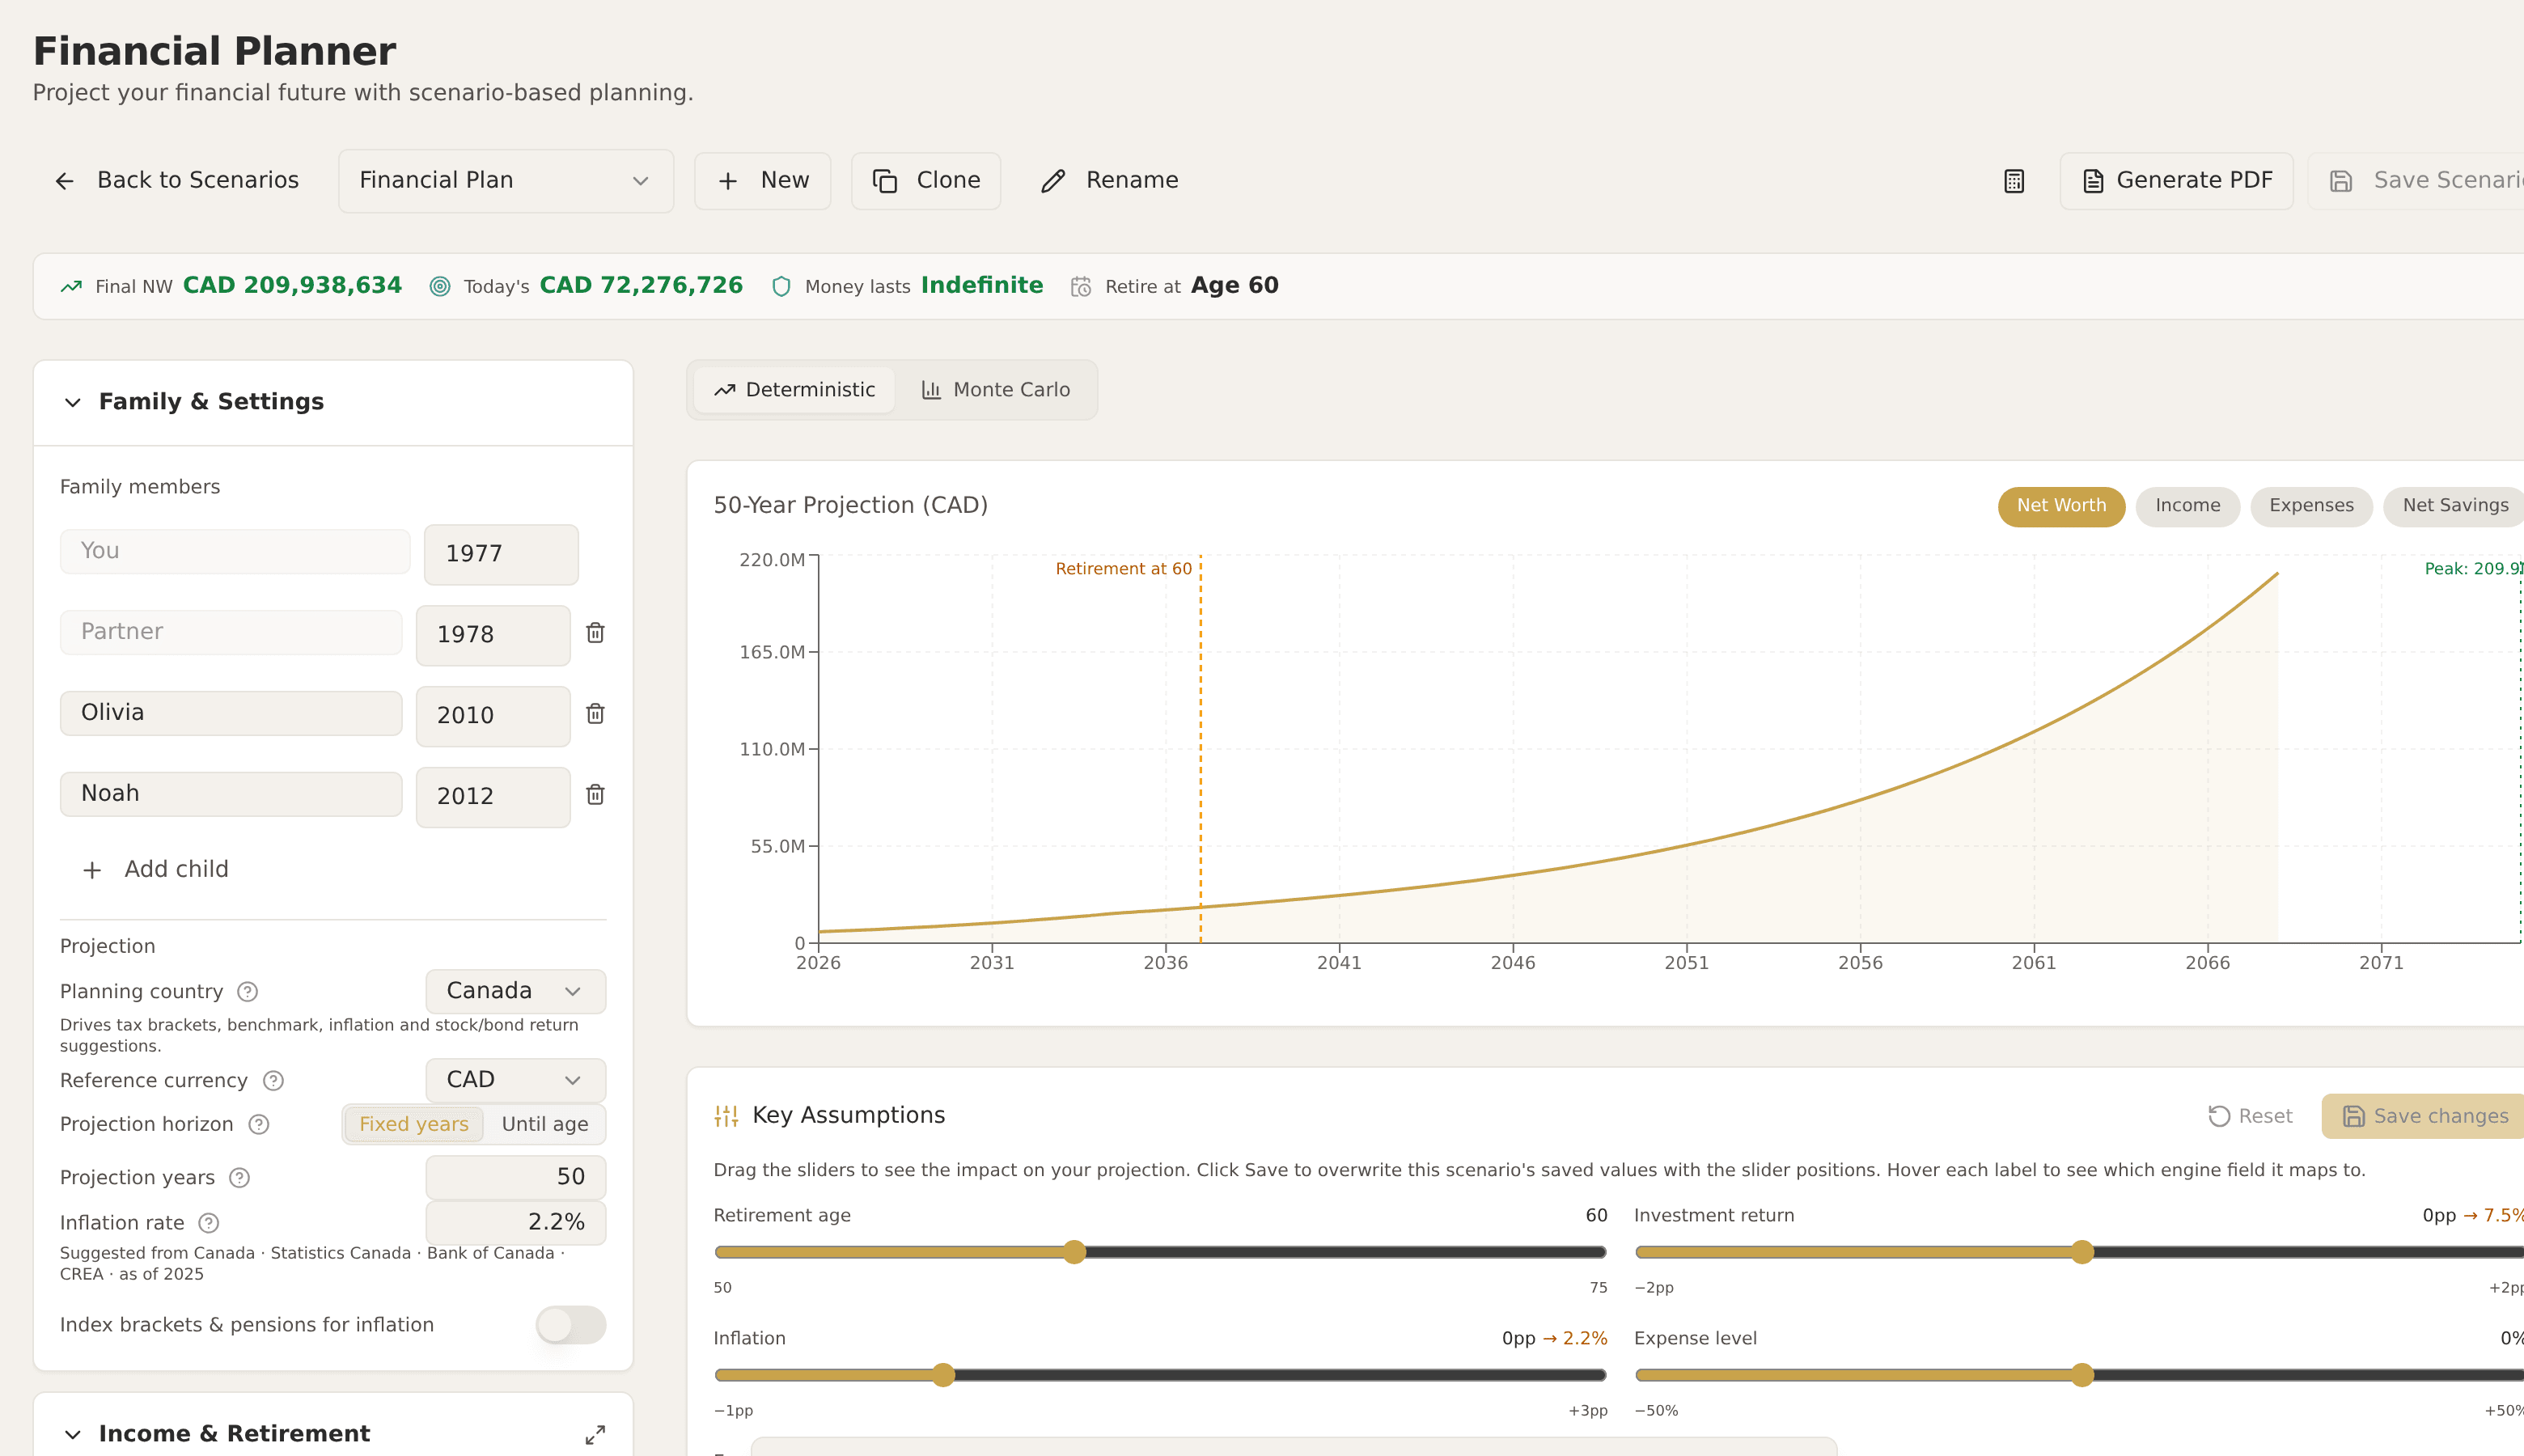Generate PDF report
The width and height of the screenshot is (2524, 1456).
(x=2177, y=181)
